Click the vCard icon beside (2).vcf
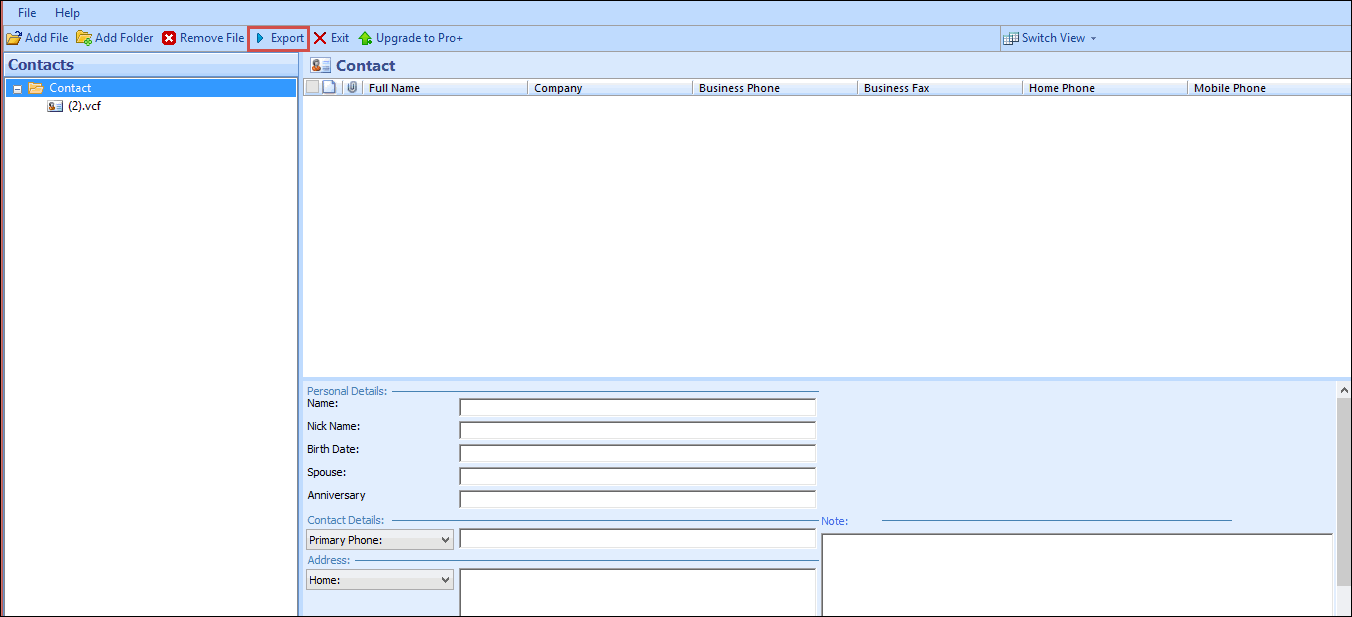Image resolution: width=1352 pixels, height=617 pixels. [55, 106]
